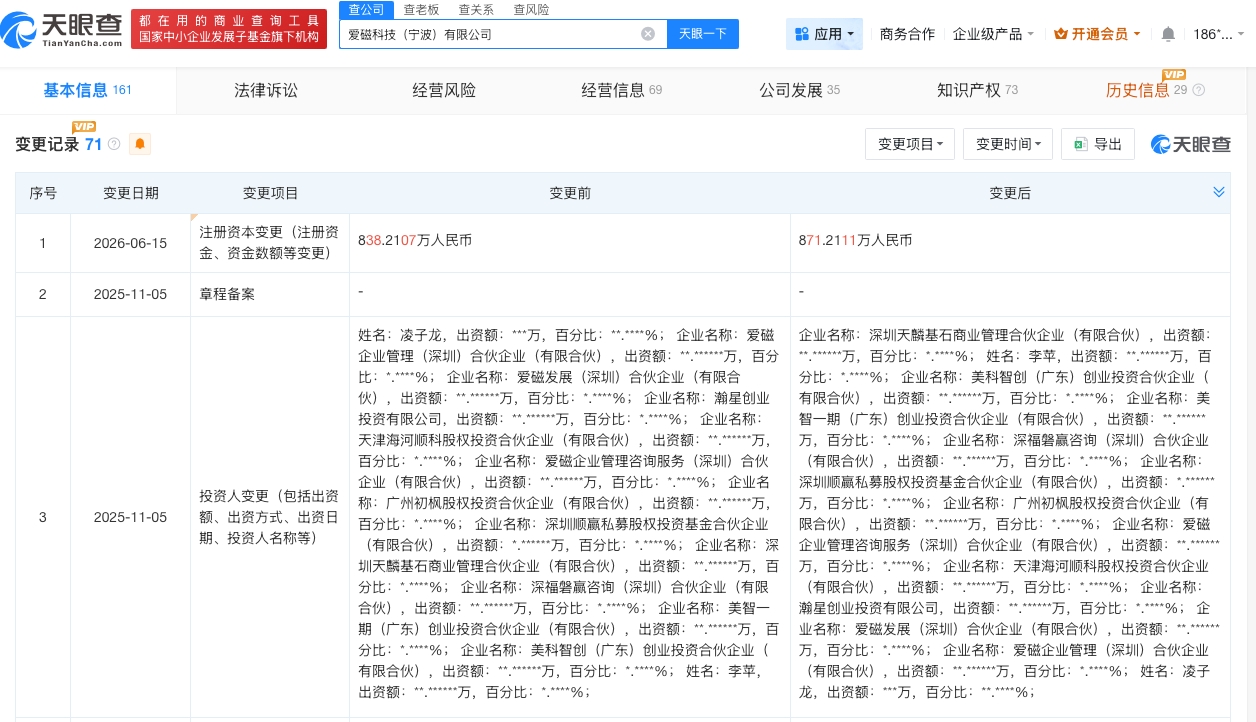This screenshot has width=1256, height=722.
Task: Open the 开通会员 membership dropdown
Action: click(x=1097, y=34)
